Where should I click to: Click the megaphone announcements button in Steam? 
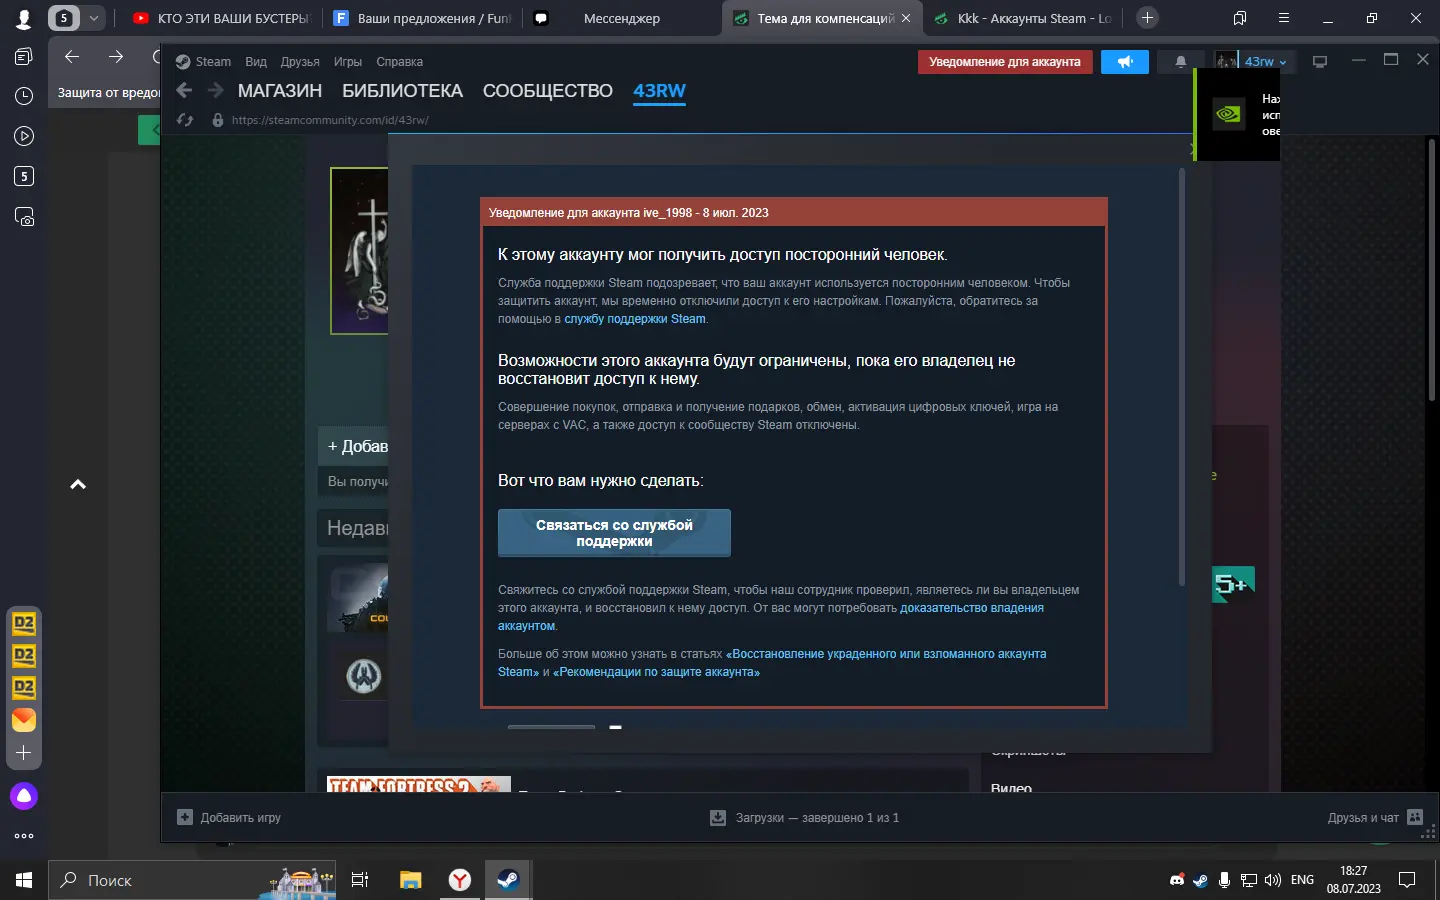click(x=1125, y=62)
